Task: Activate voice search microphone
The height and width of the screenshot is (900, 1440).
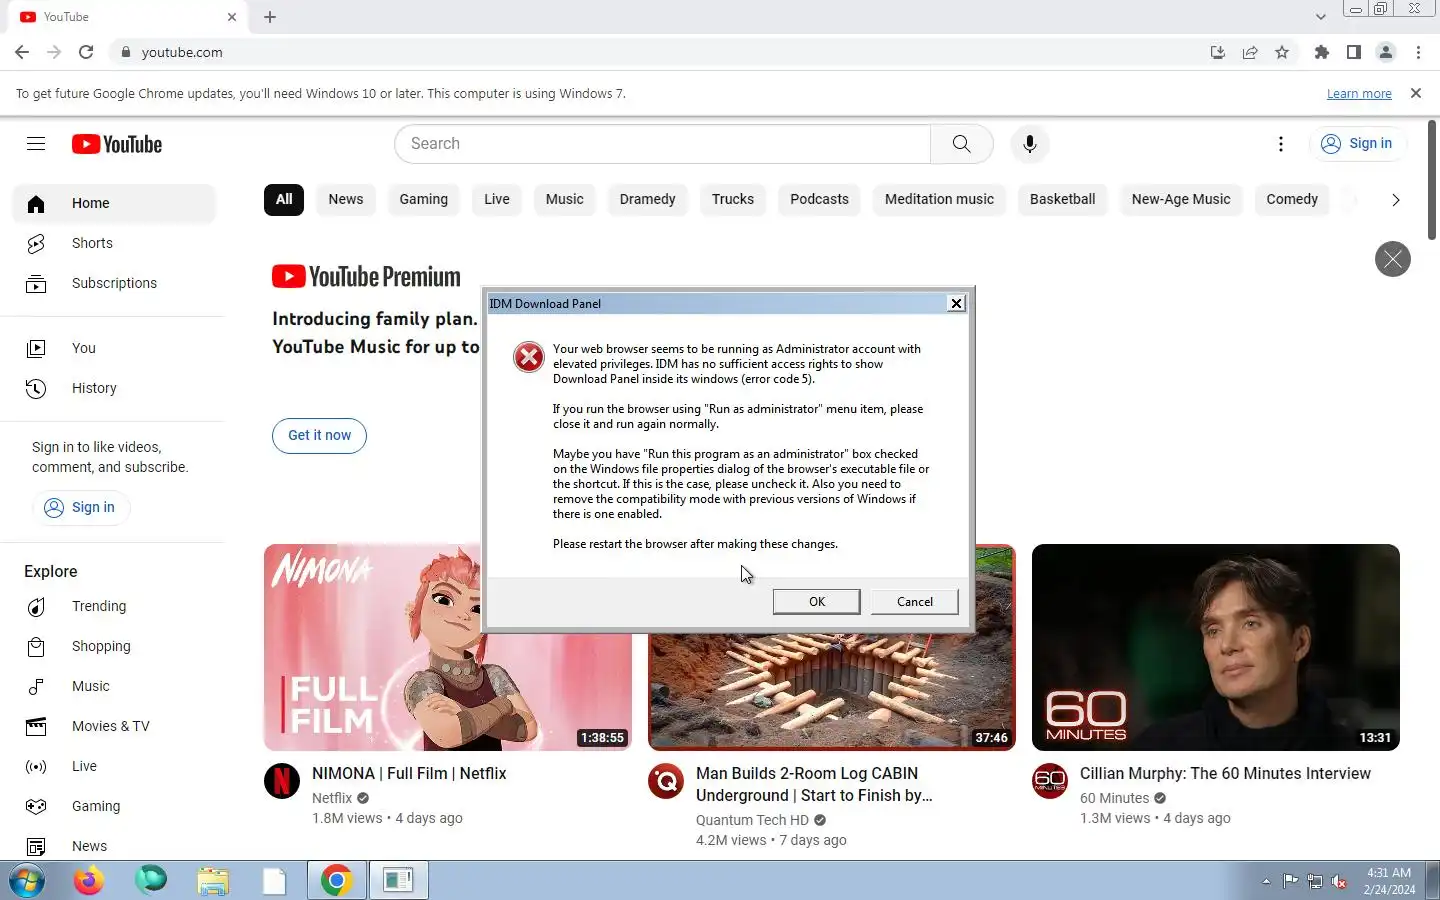Action: click(1029, 144)
